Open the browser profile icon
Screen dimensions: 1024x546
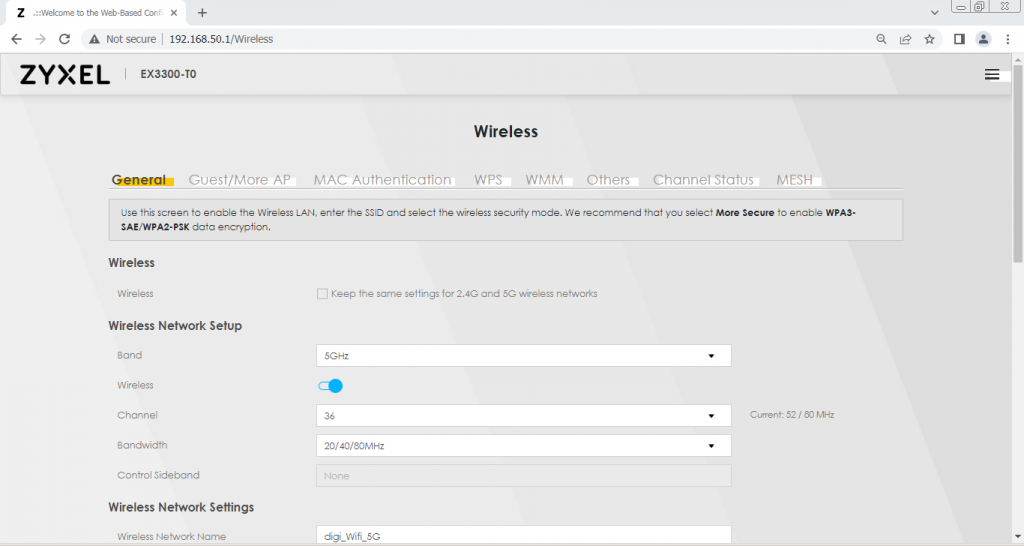point(983,39)
